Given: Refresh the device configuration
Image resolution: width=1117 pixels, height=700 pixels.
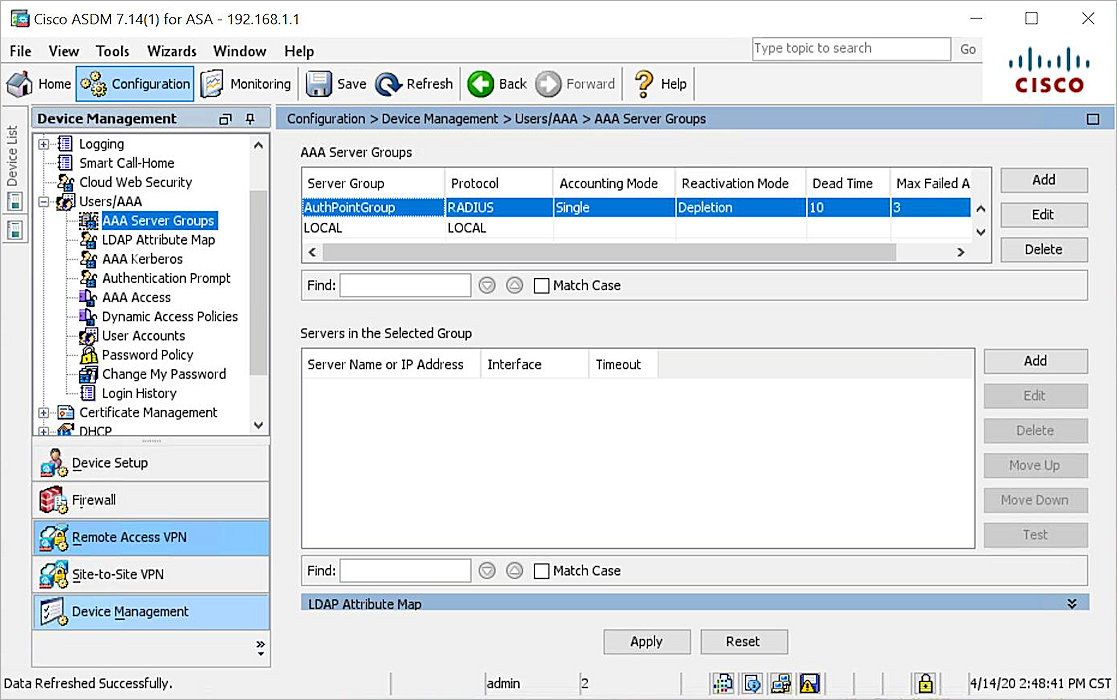Looking at the screenshot, I should point(414,84).
